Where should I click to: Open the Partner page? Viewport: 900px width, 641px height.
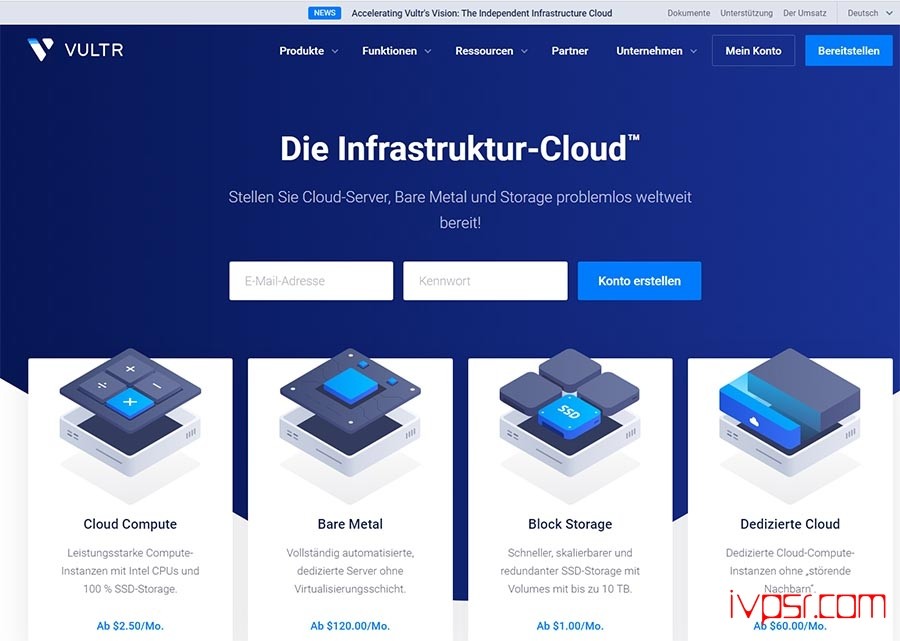[x=569, y=50]
